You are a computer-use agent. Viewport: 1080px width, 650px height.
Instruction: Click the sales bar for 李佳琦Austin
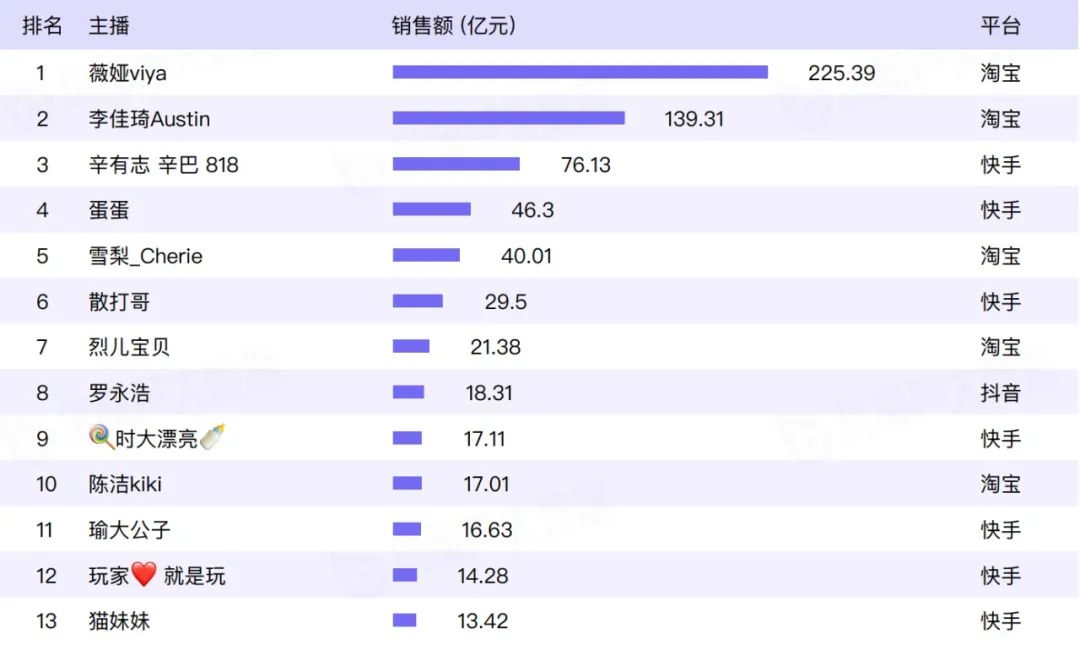[x=508, y=118]
